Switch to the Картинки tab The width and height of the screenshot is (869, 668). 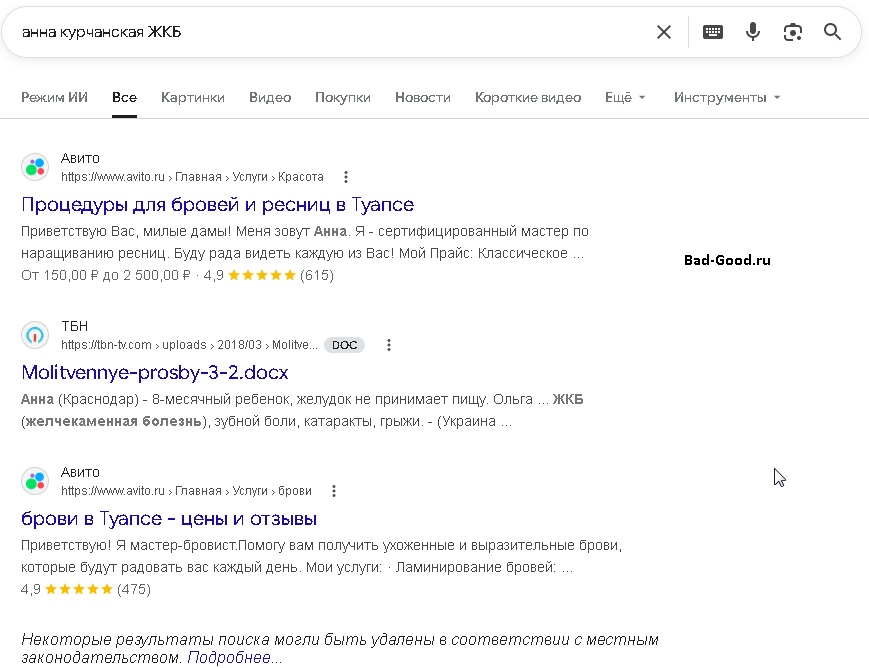point(193,97)
